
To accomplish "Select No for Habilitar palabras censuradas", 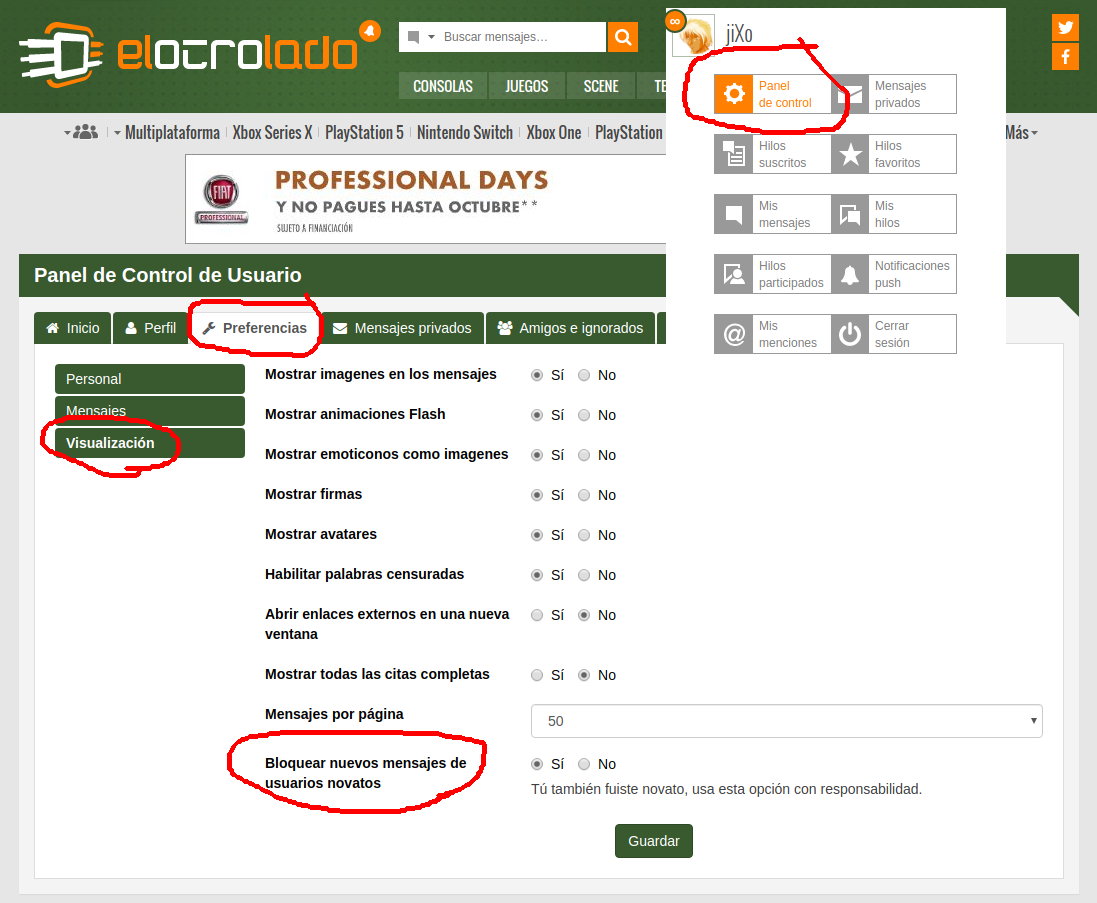I will click(x=584, y=575).
